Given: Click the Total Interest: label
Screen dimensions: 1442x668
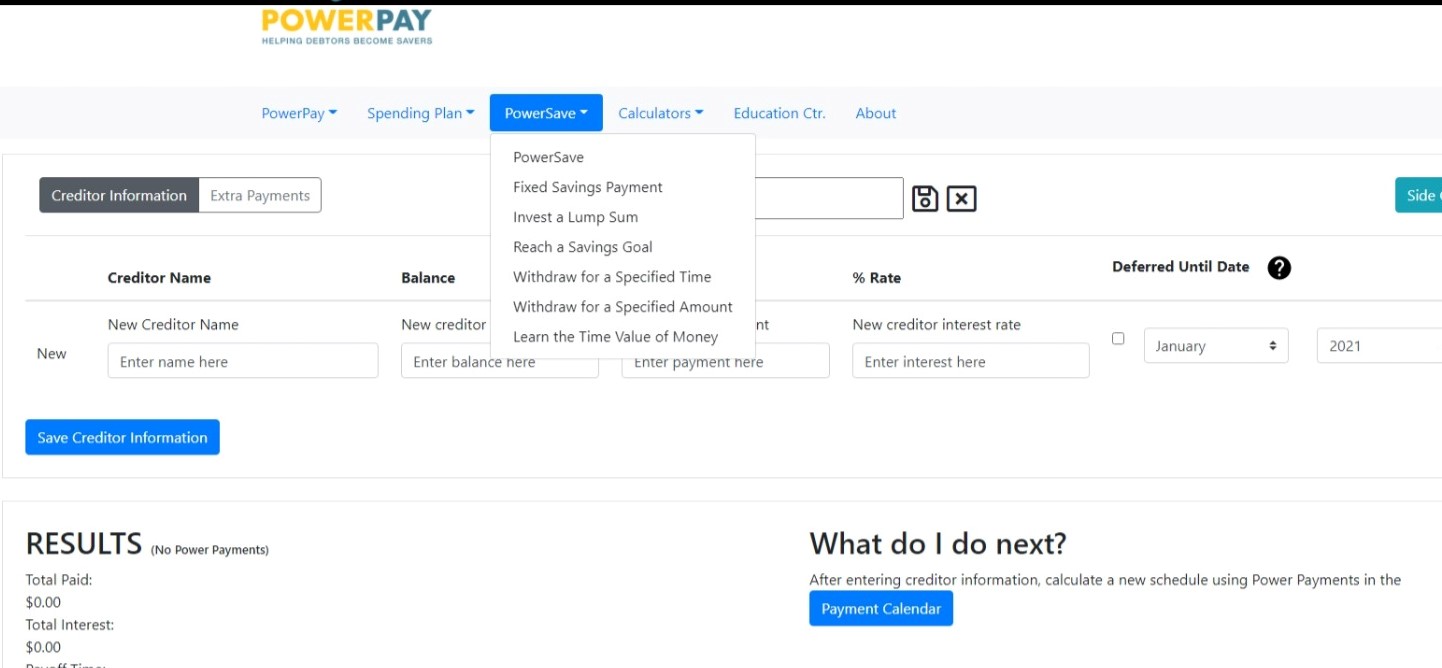Looking at the screenshot, I should tap(70, 625).
